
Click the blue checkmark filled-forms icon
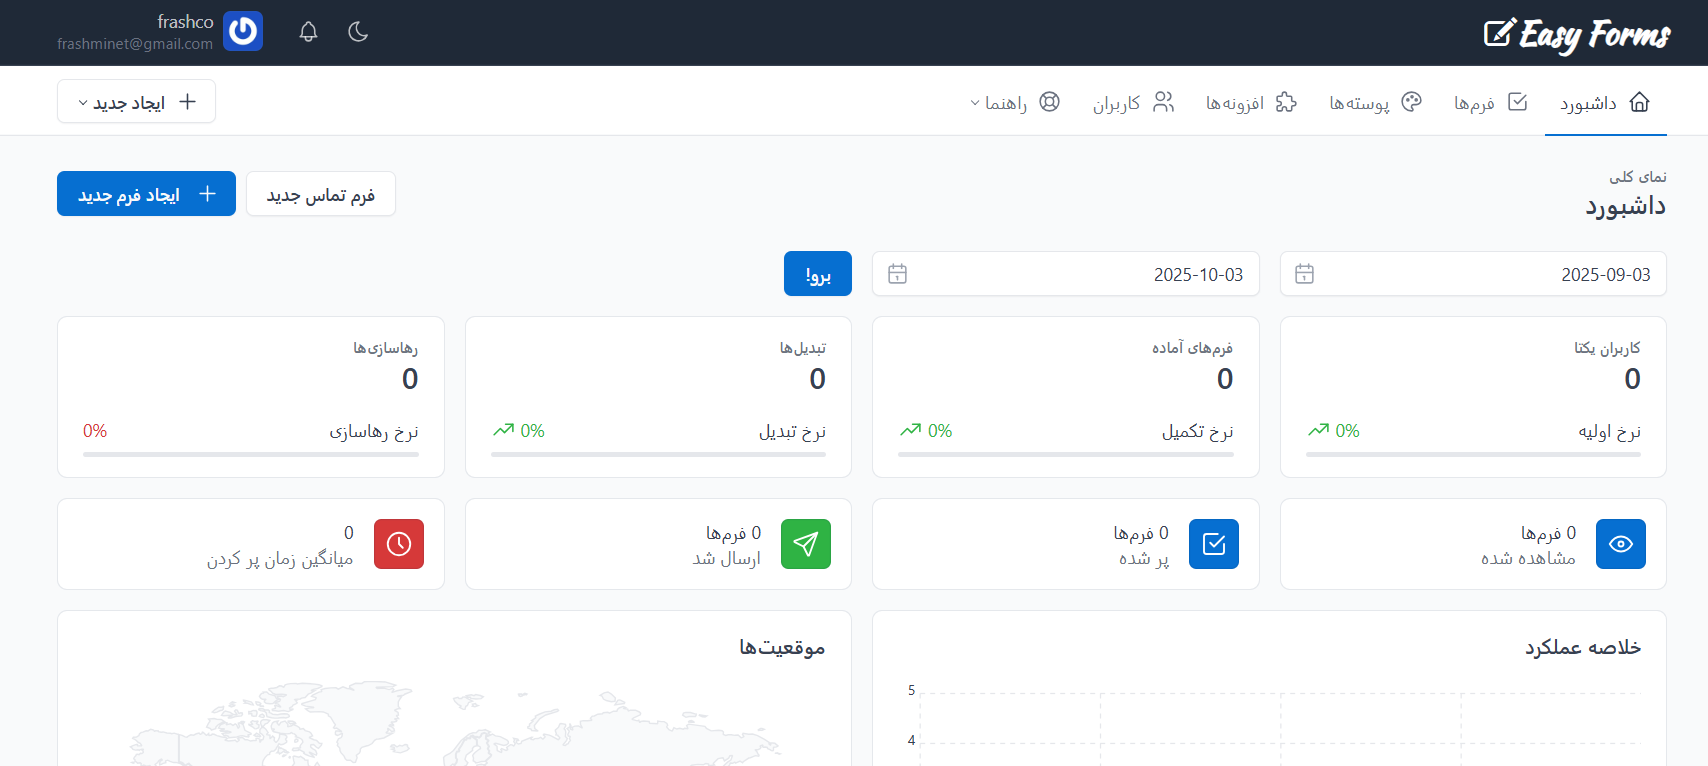point(1213,544)
